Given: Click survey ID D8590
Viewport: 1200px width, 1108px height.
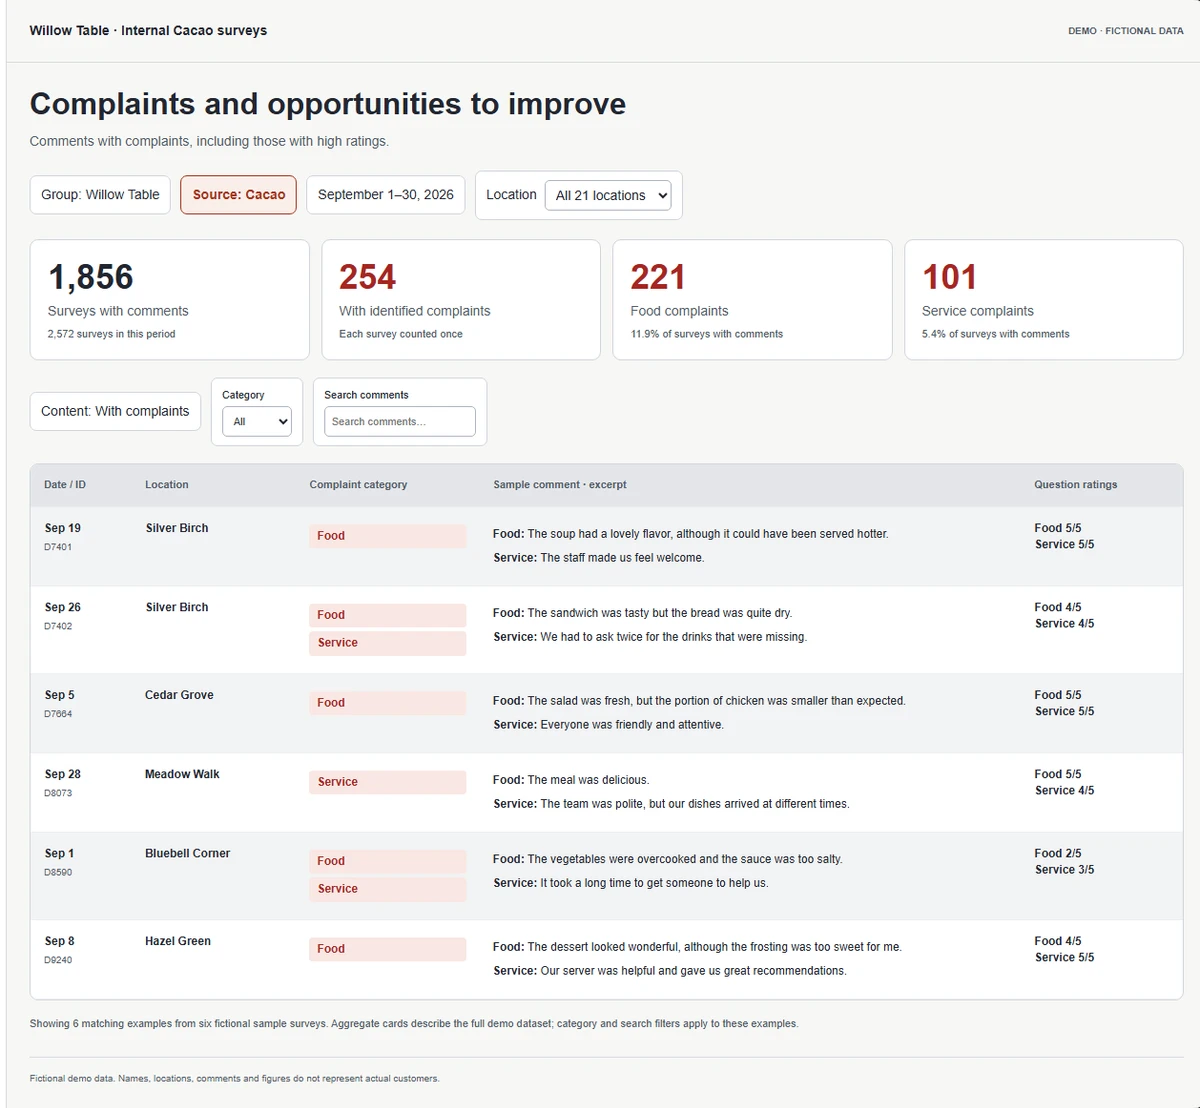Looking at the screenshot, I should pos(58,872).
